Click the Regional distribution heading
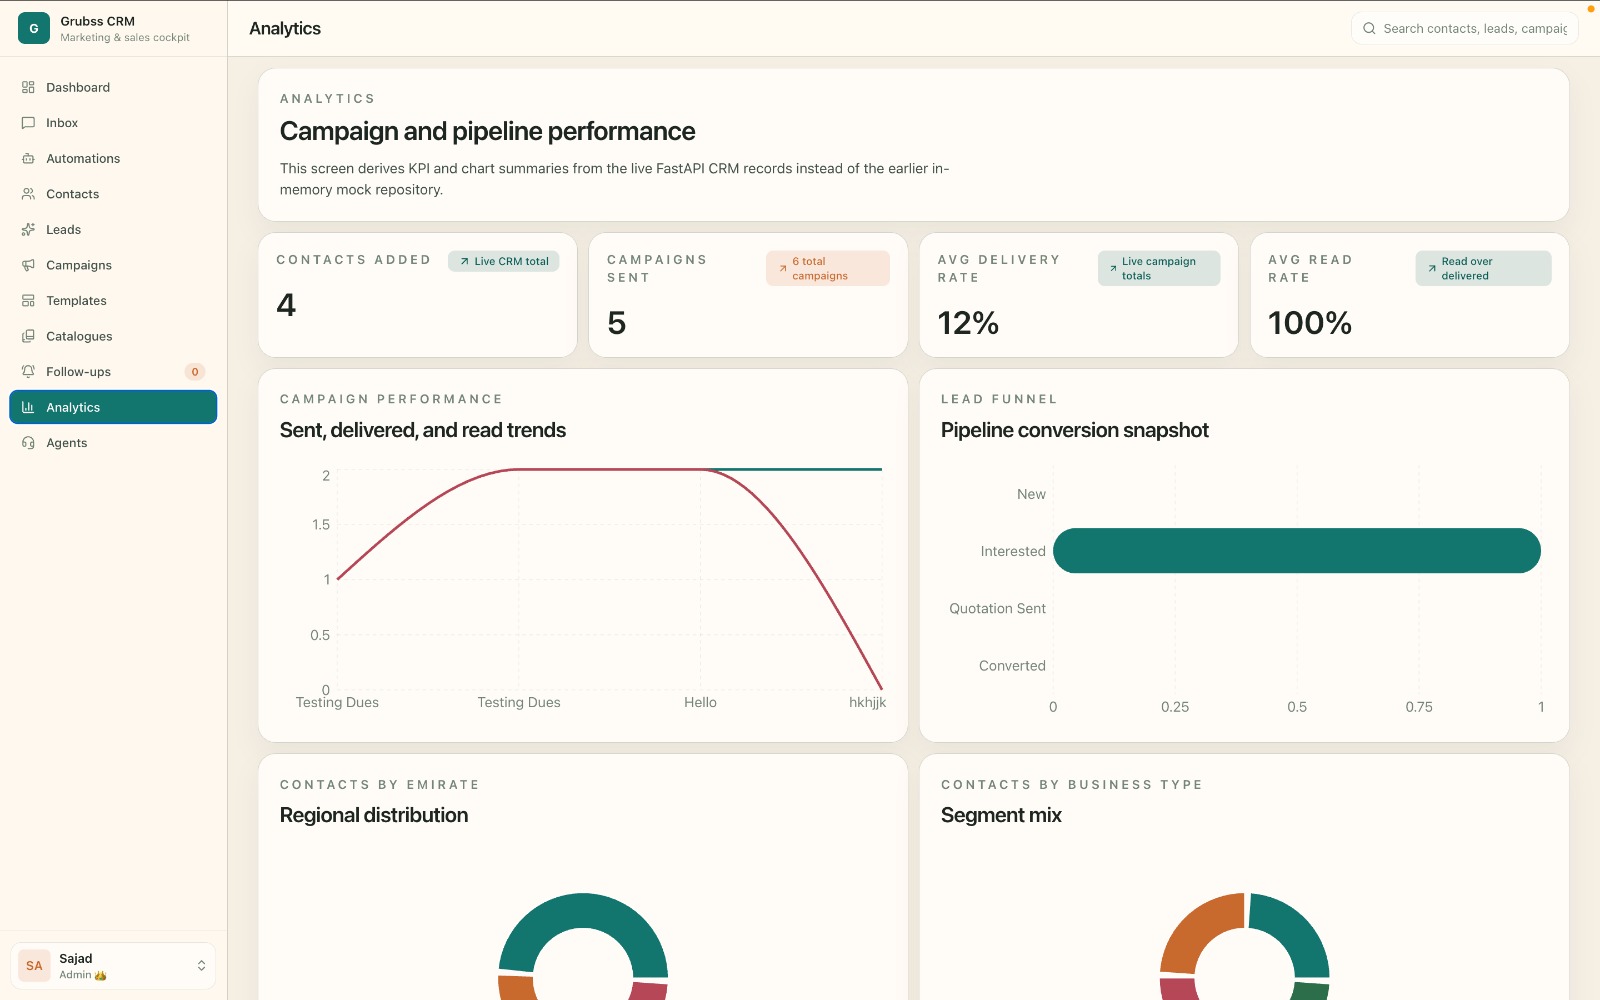 click(374, 815)
